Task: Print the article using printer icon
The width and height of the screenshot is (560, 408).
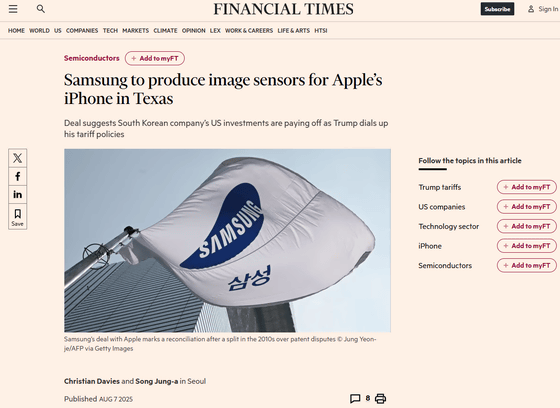Action: [380, 398]
